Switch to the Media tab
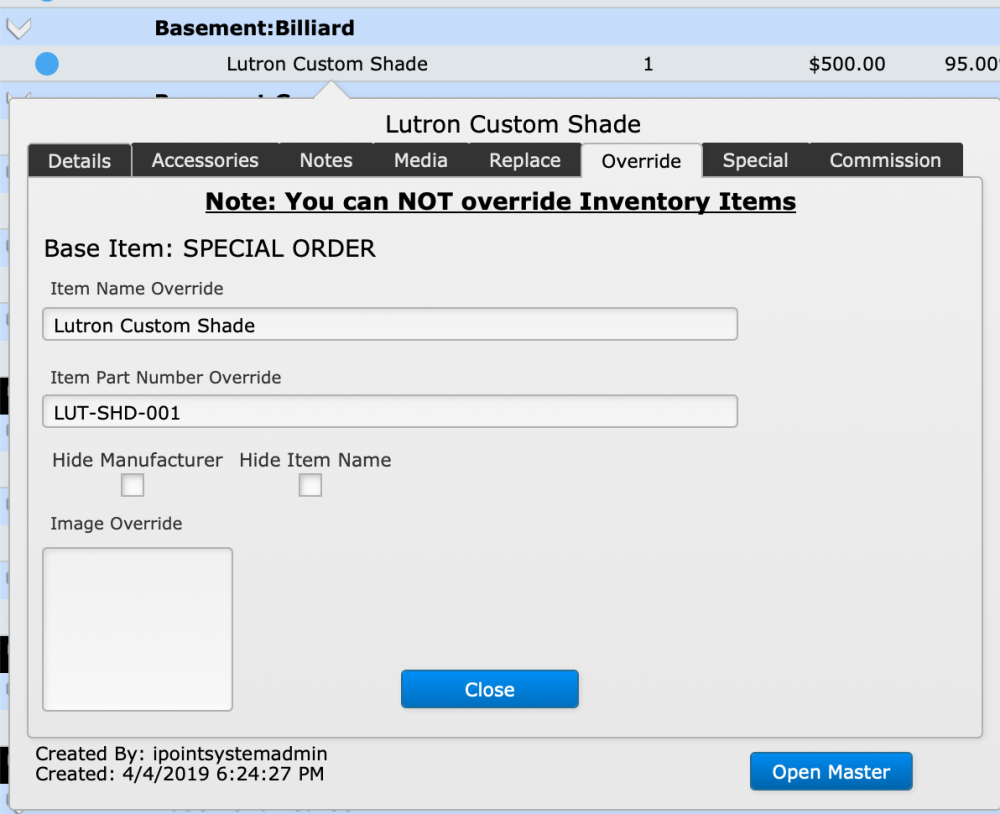 pyautogui.click(x=420, y=160)
